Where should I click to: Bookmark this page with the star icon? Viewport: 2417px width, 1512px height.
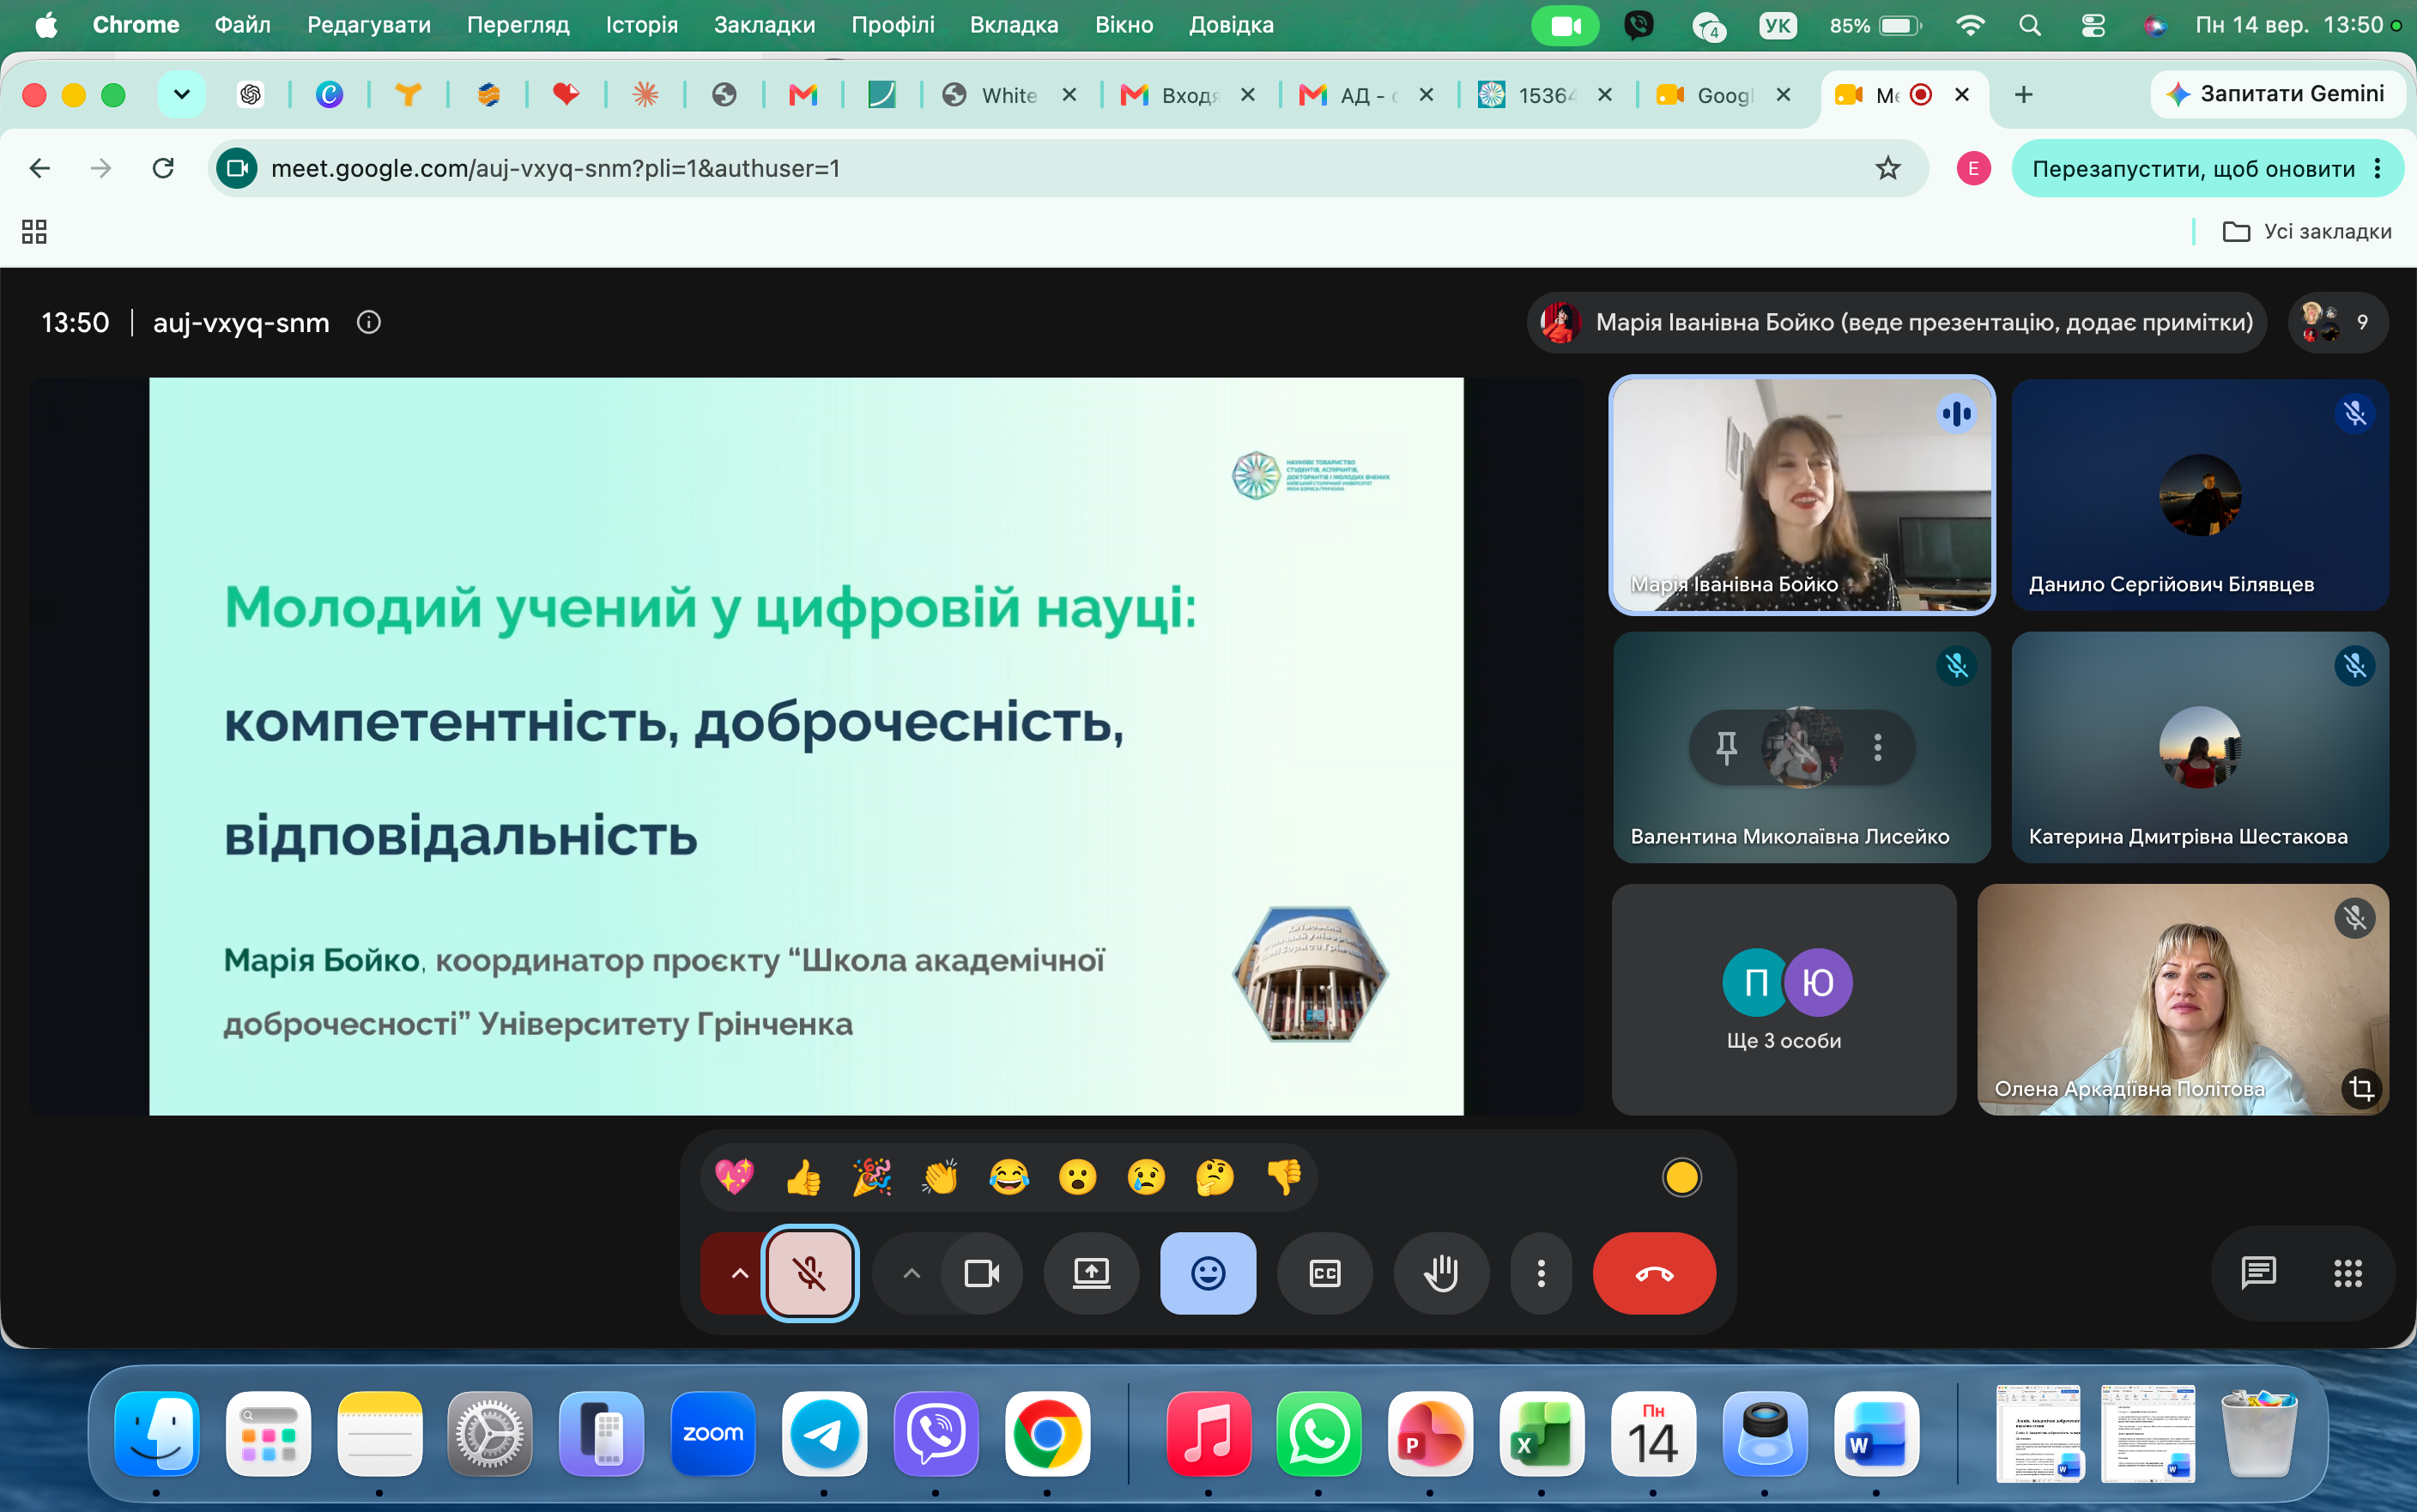click(1887, 168)
